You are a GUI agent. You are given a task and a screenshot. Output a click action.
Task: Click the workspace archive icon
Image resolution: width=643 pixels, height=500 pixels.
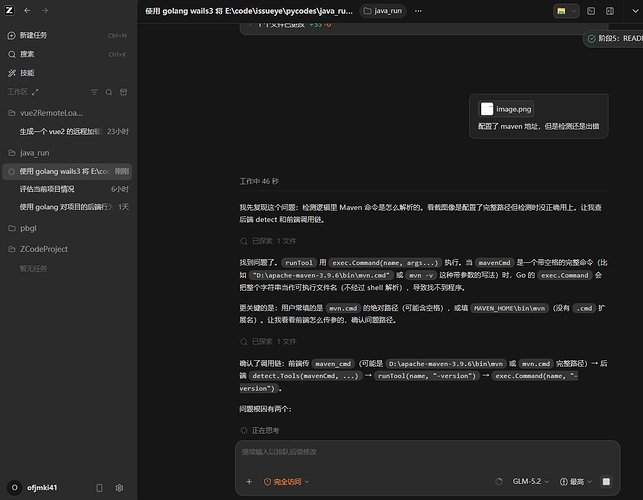pos(123,92)
